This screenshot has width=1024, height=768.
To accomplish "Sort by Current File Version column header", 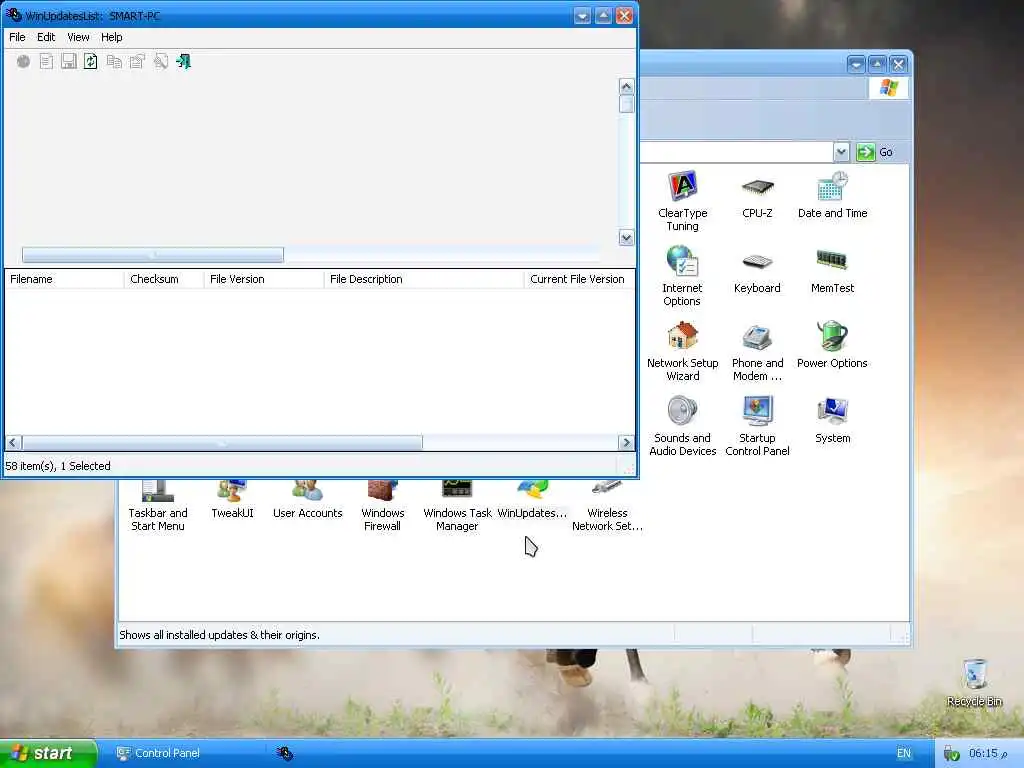I will pyautogui.click(x=579, y=279).
